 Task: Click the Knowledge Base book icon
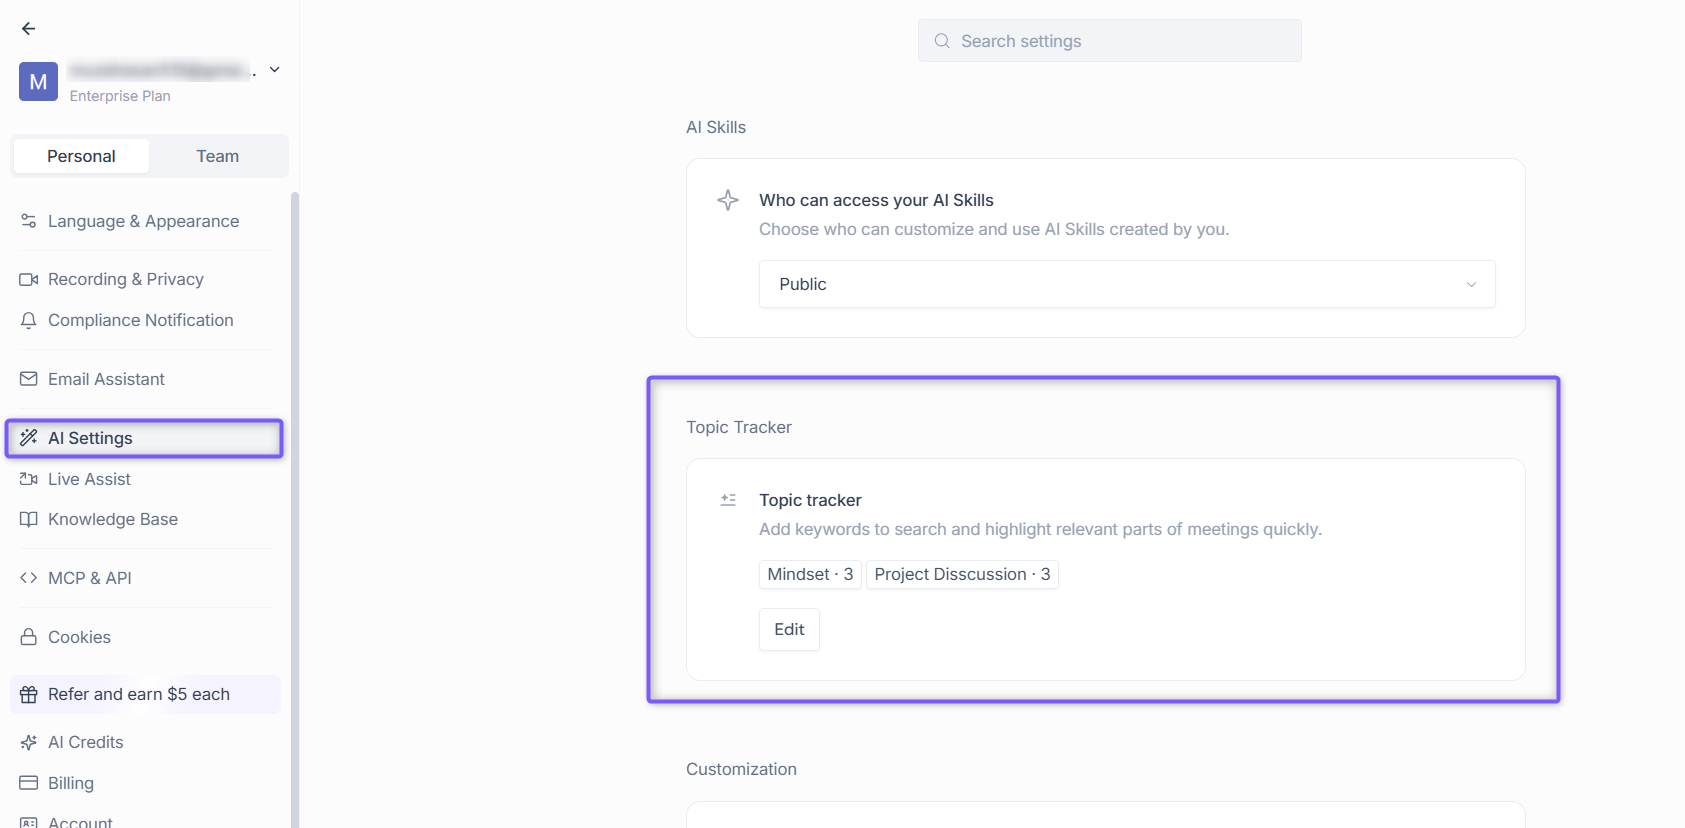[x=29, y=519]
